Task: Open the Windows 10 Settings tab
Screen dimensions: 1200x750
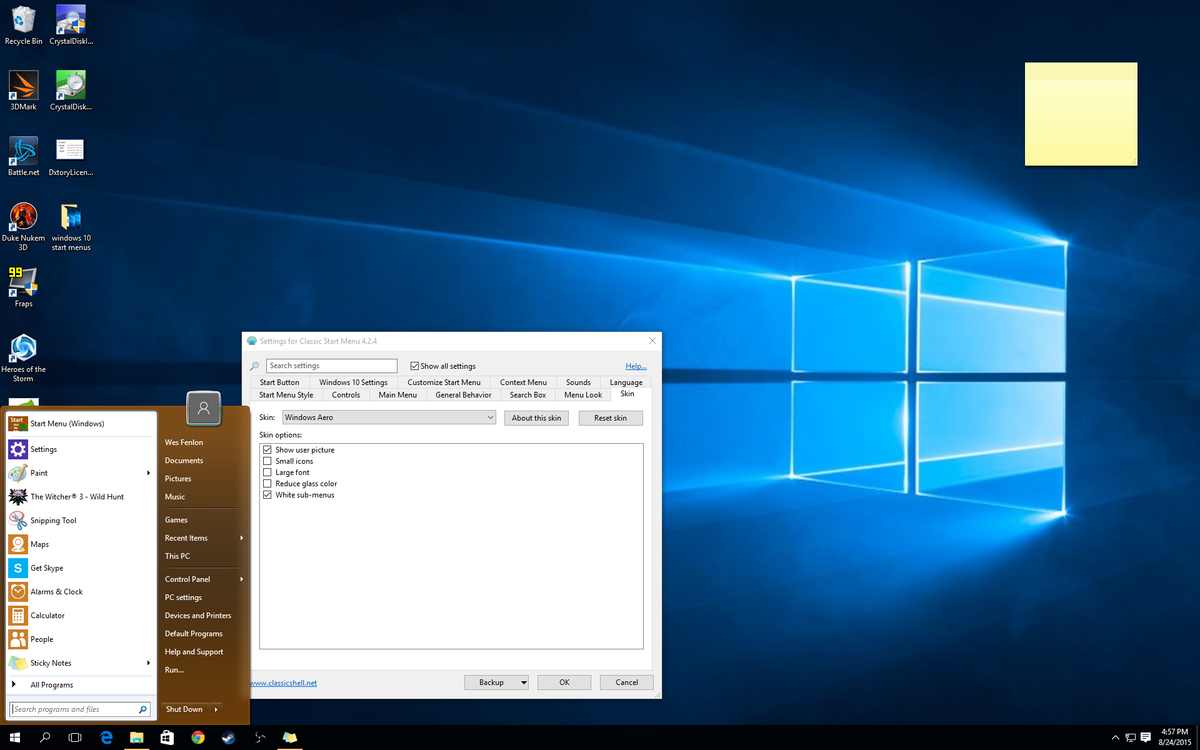Action: coord(353,381)
